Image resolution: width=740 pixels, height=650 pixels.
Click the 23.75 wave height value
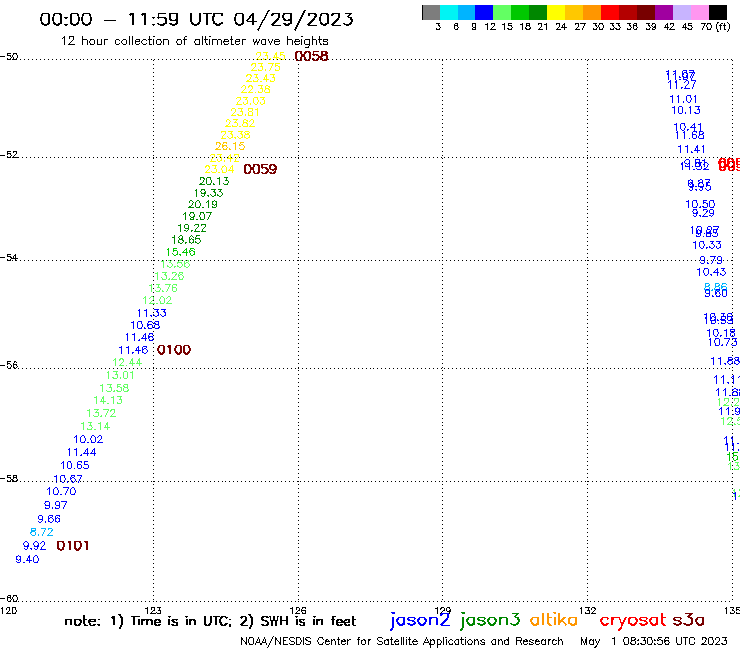point(265,68)
